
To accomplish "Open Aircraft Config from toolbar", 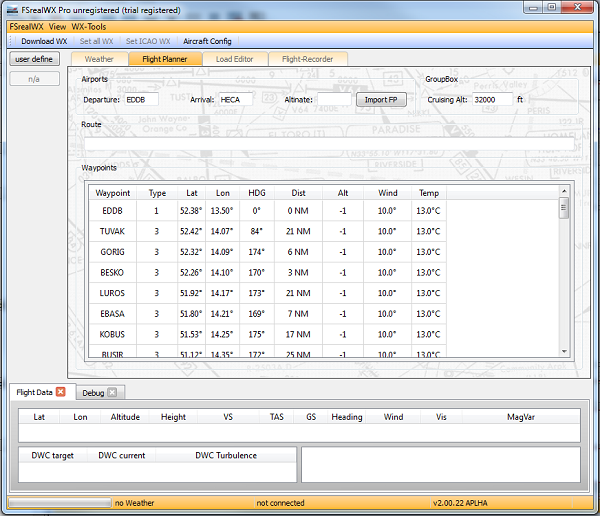I will (x=207, y=41).
